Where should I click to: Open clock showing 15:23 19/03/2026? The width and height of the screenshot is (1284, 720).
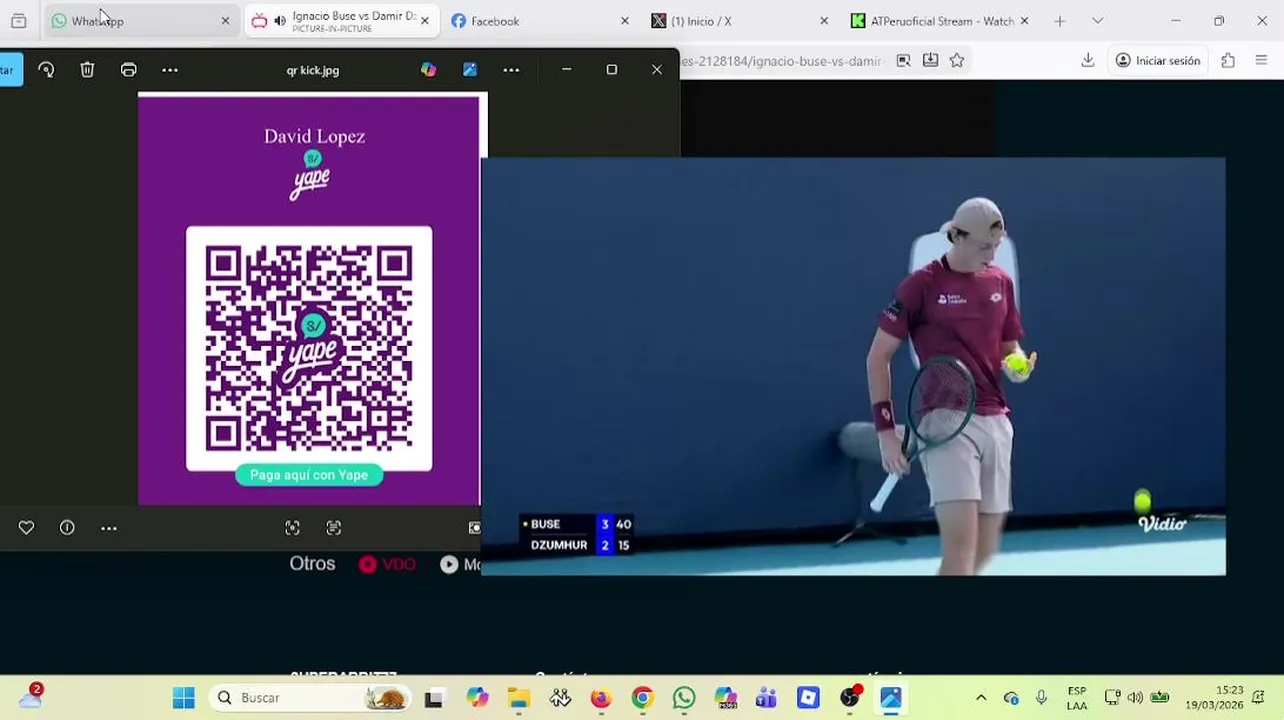pos(1214,698)
